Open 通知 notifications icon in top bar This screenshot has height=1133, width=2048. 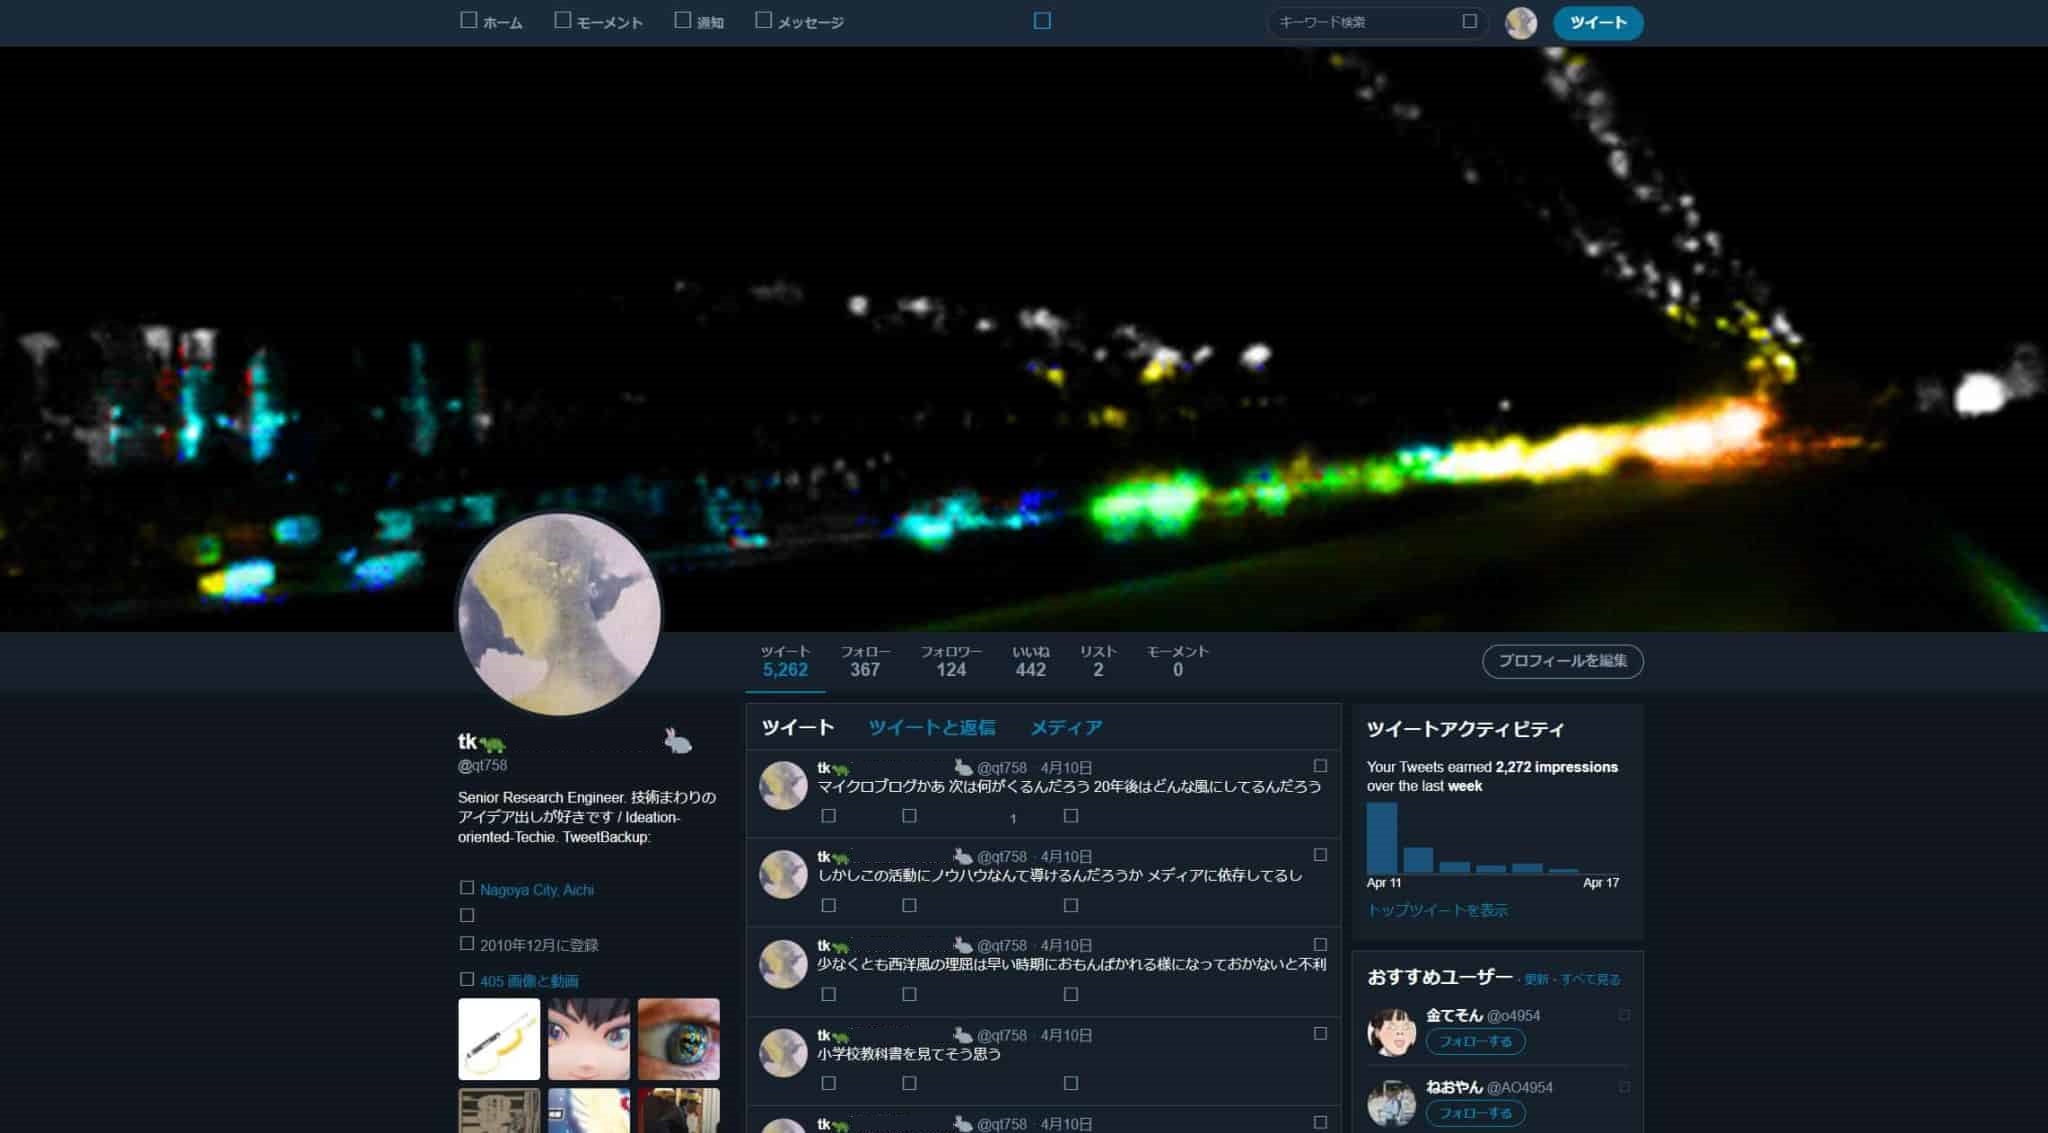tap(682, 20)
